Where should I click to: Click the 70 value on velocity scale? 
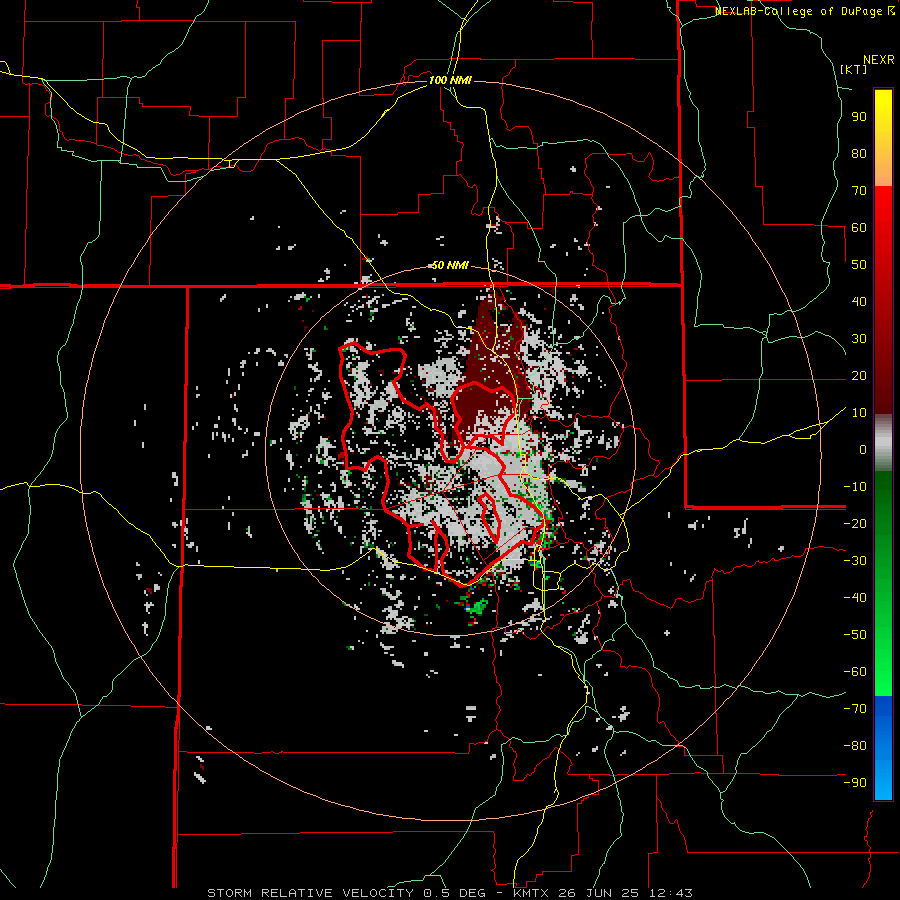pyautogui.click(x=859, y=191)
